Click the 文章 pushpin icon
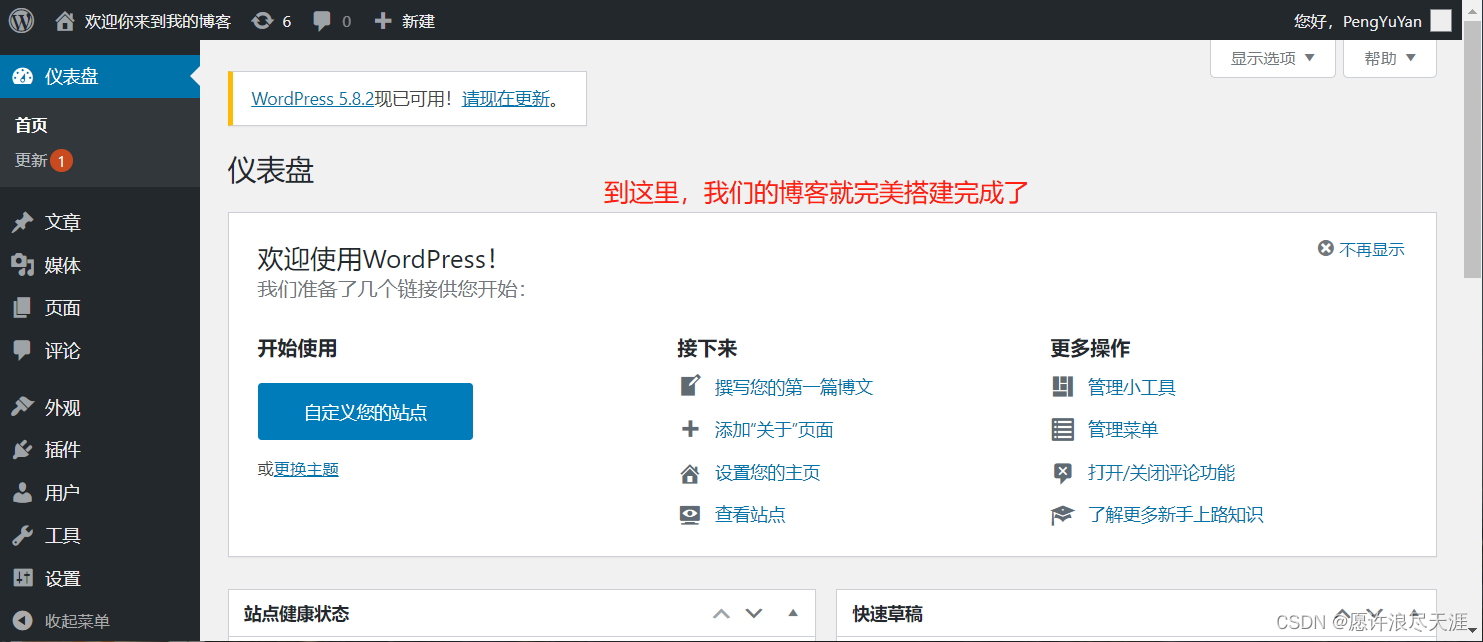The image size is (1483, 642). tap(22, 222)
